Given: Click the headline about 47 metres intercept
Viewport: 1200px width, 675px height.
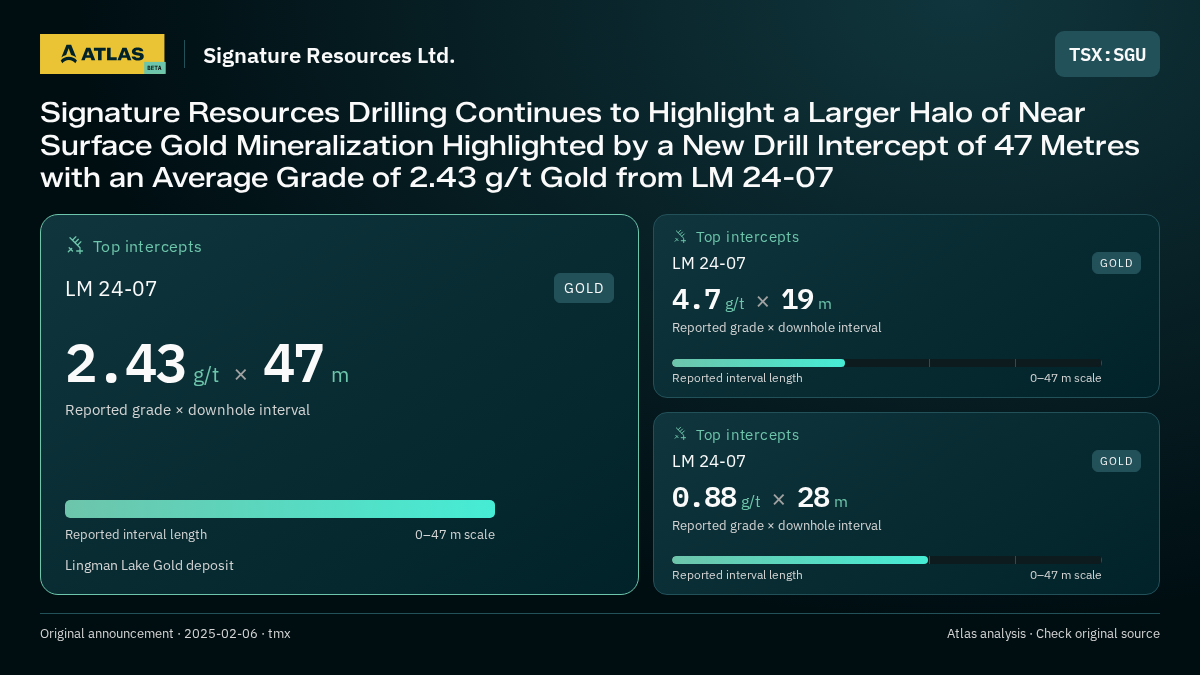Looking at the screenshot, I should (x=590, y=145).
